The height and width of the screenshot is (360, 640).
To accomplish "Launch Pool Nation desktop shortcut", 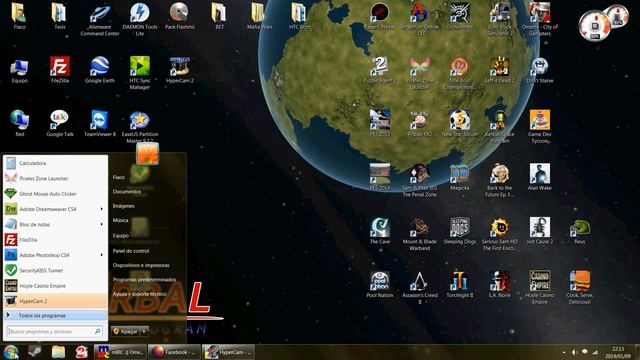I will point(380,284).
